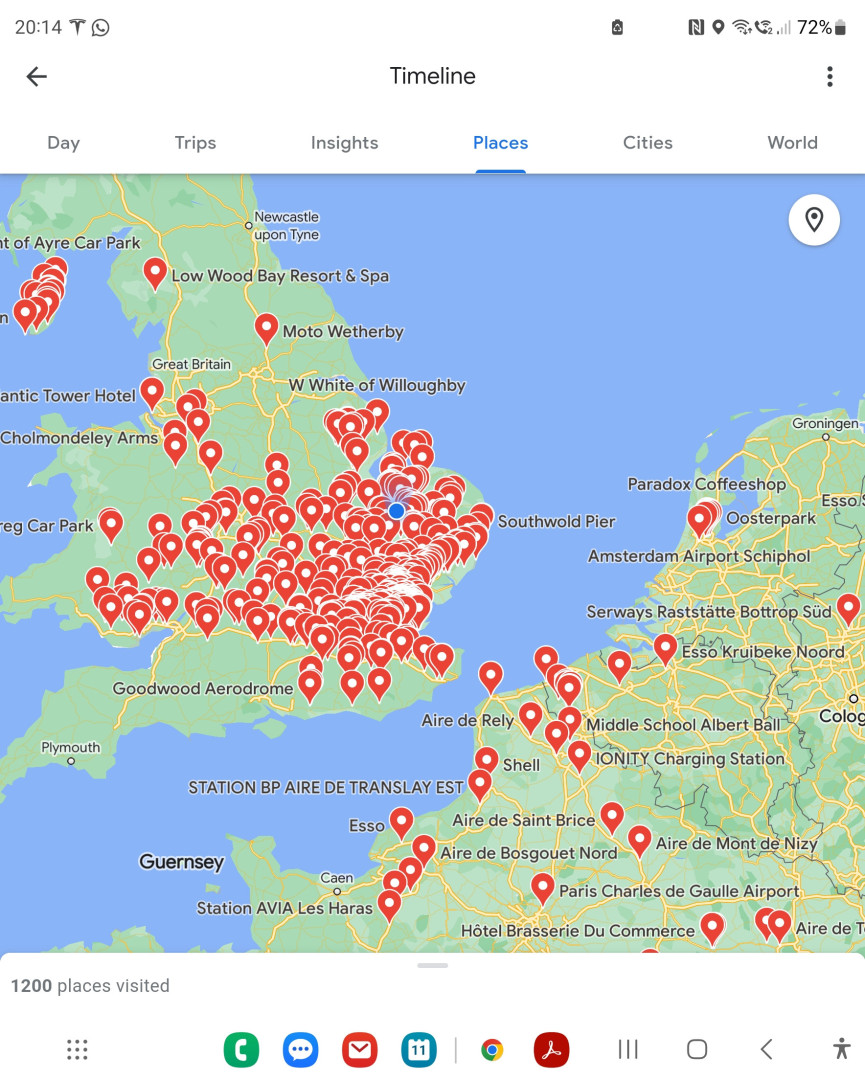This screenshot has height=1080, width=865.
Task: Open the green Phone app
Action: tap(241, 1050)
